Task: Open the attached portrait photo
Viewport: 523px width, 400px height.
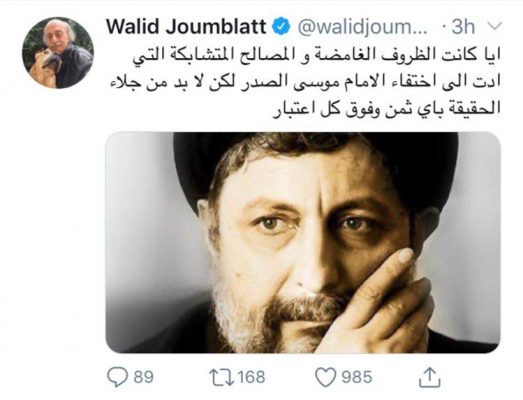Action: click(x=303, y=242)
